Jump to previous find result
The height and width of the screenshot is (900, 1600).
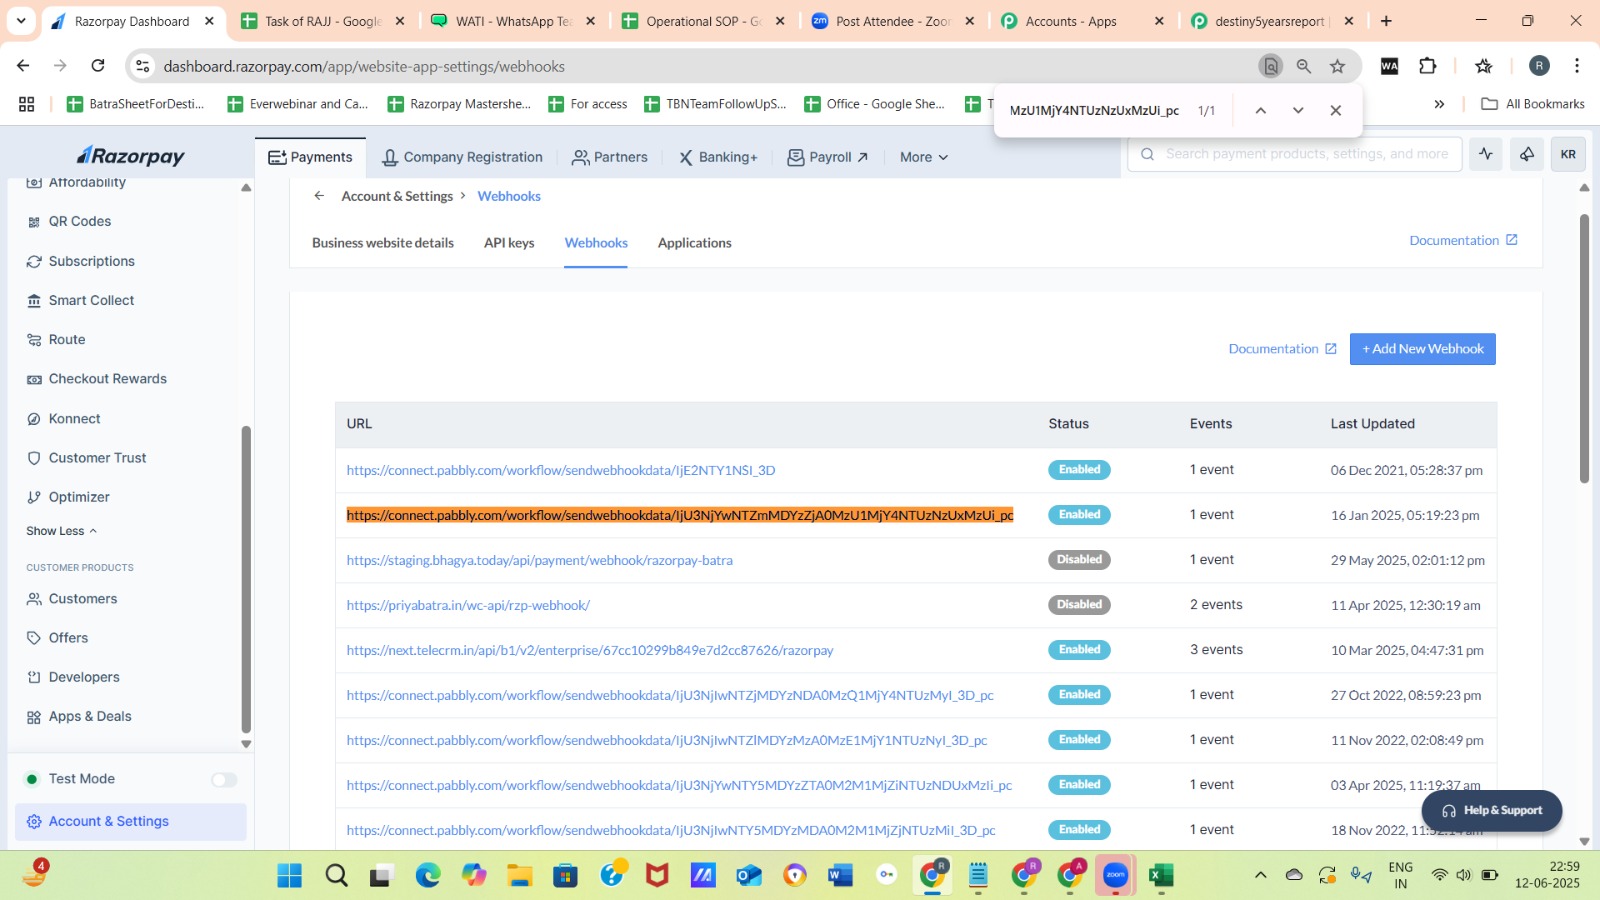click(x=1260, y=110)
